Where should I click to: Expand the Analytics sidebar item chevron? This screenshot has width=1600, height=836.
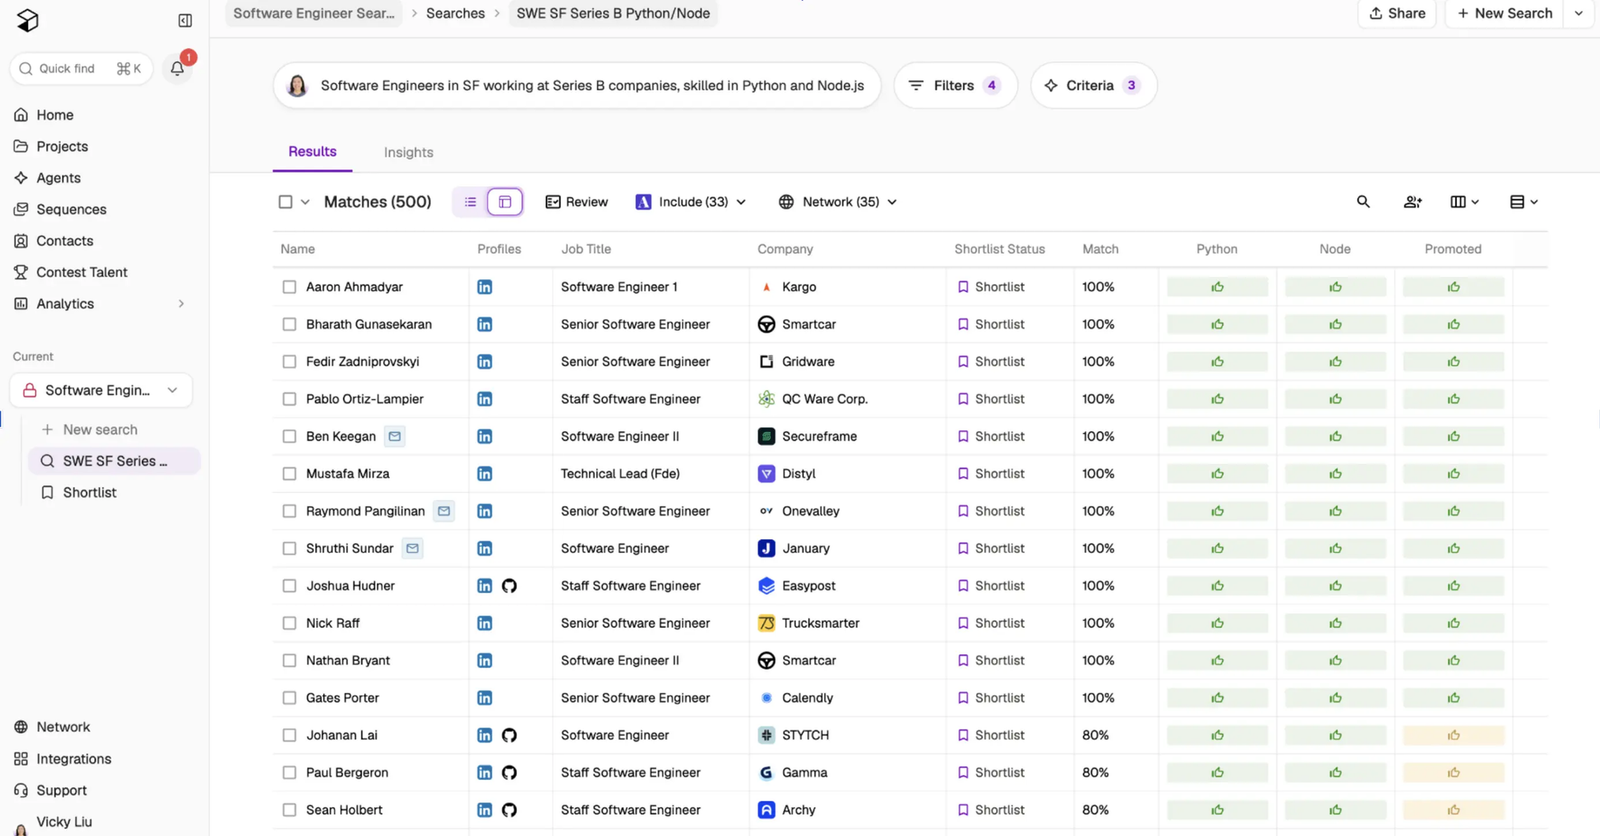click(181, 304)
